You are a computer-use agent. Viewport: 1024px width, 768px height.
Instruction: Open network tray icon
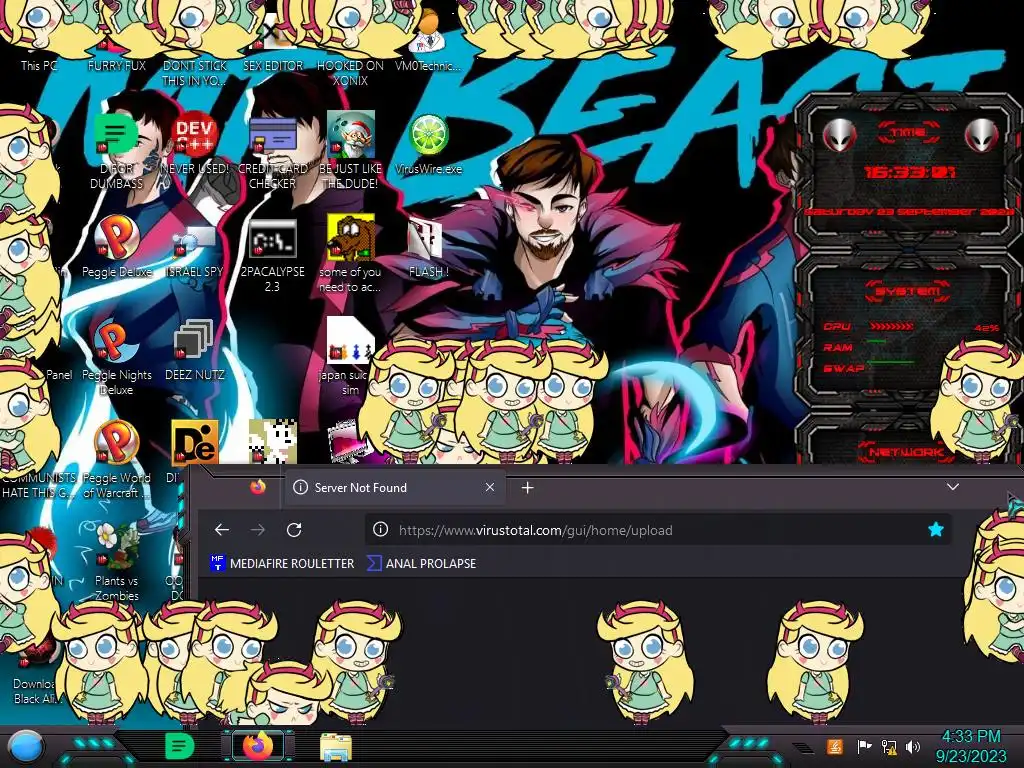point(889,746)
